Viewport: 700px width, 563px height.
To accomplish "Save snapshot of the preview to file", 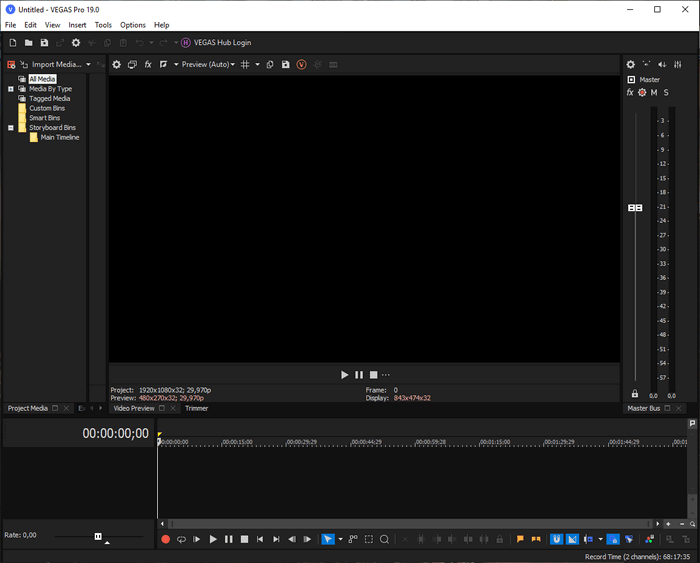I will pos(286,64).
